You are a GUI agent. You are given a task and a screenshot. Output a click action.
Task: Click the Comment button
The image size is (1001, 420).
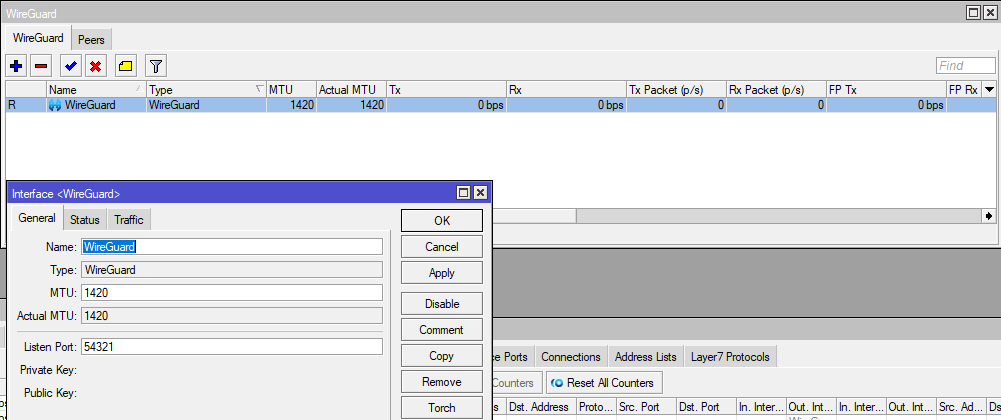pos(442,330)
